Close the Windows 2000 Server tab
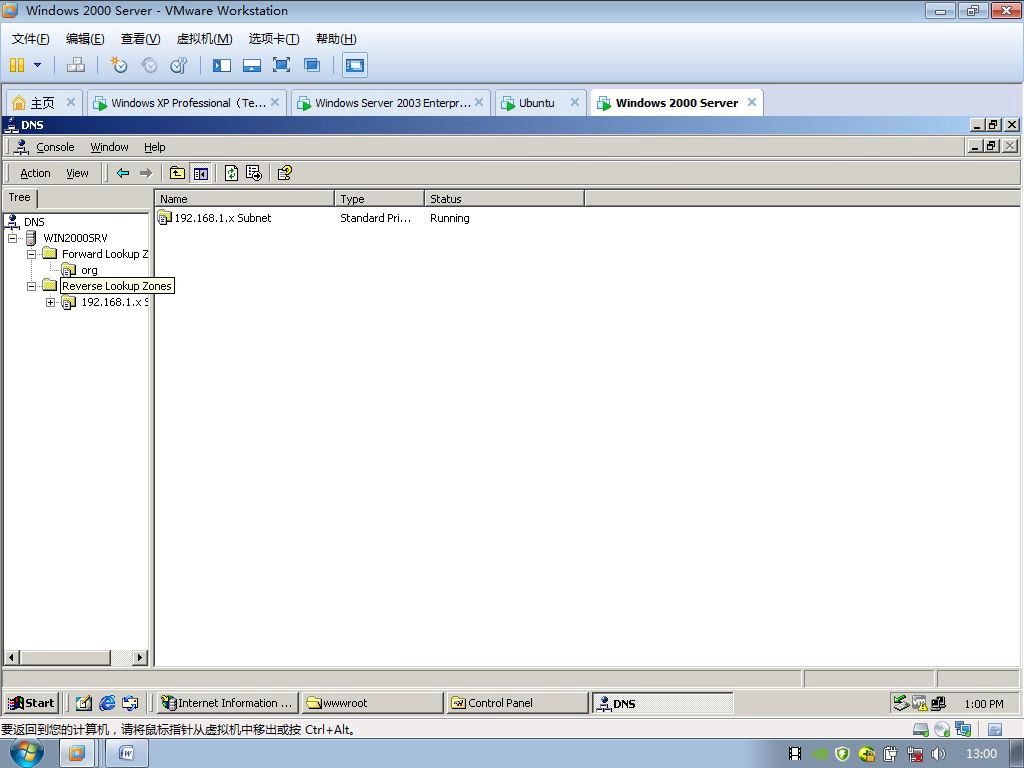 pyautogui.click(x=752, y=102)
